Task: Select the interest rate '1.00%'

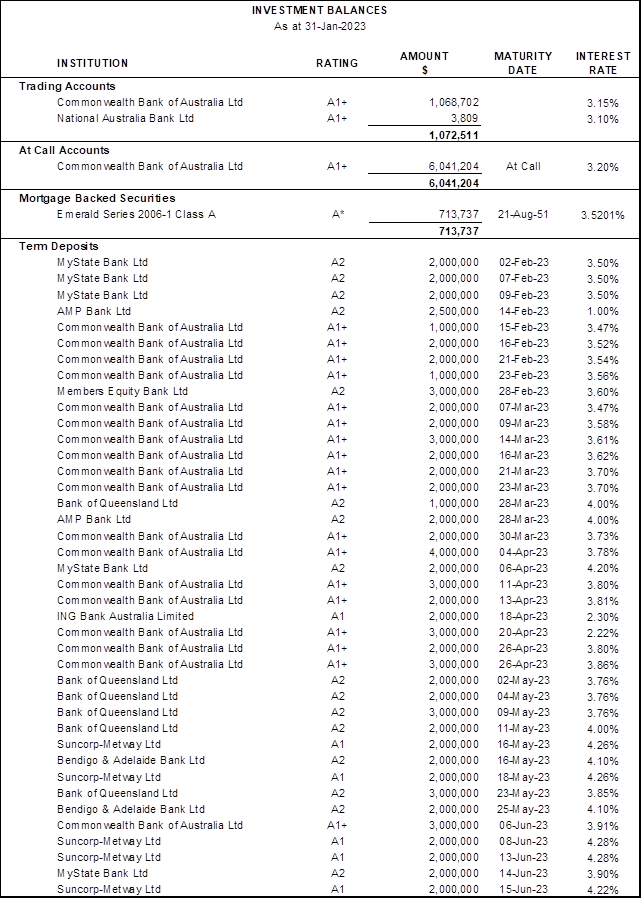Action: point(602,312)
